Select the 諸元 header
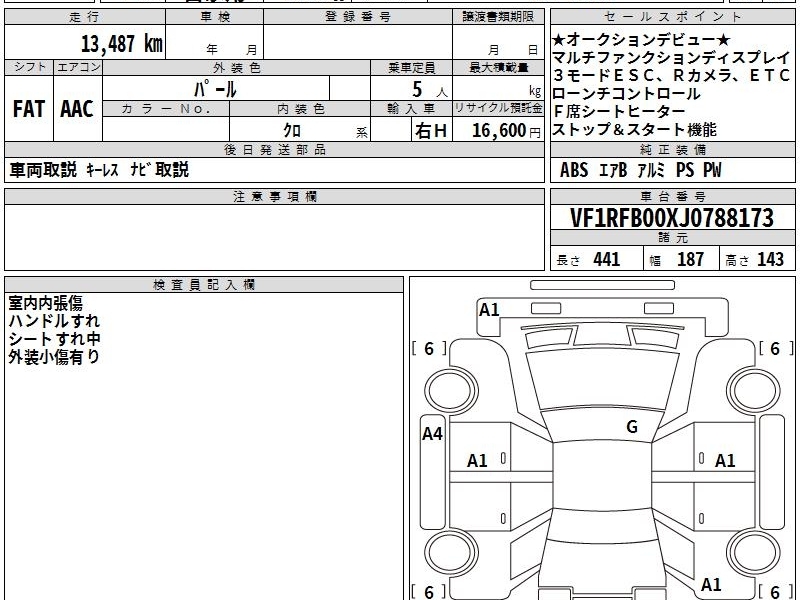 (x=672, y=238)
